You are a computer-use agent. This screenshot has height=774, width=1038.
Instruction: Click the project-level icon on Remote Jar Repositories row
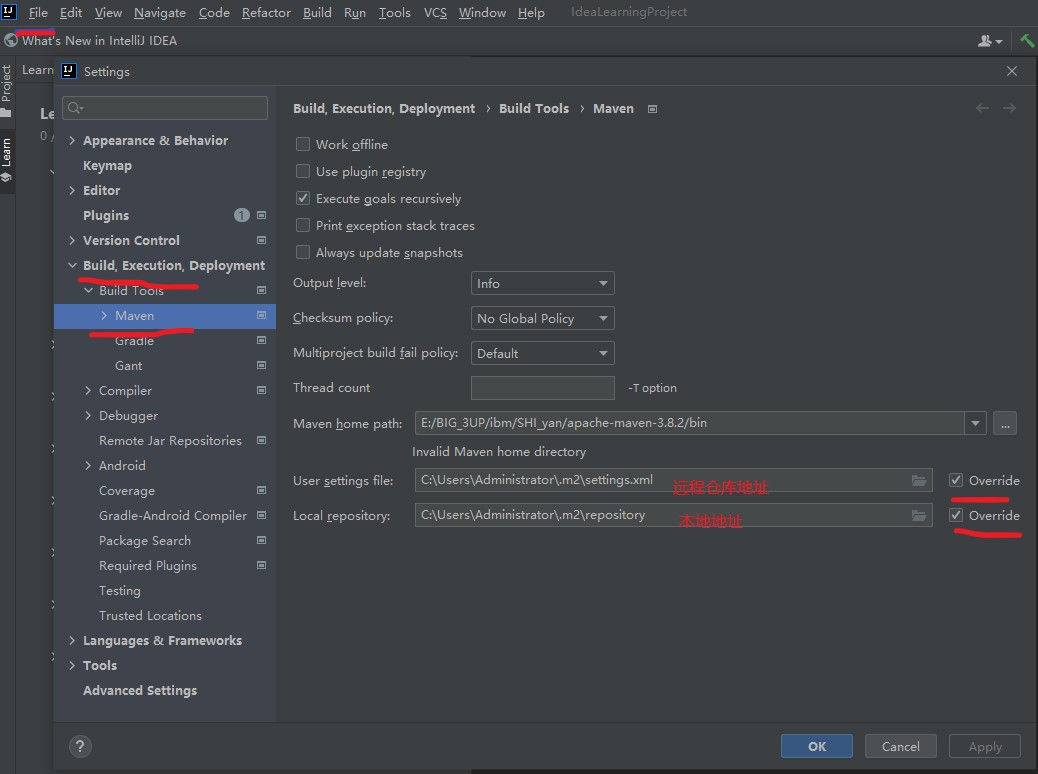261,440
